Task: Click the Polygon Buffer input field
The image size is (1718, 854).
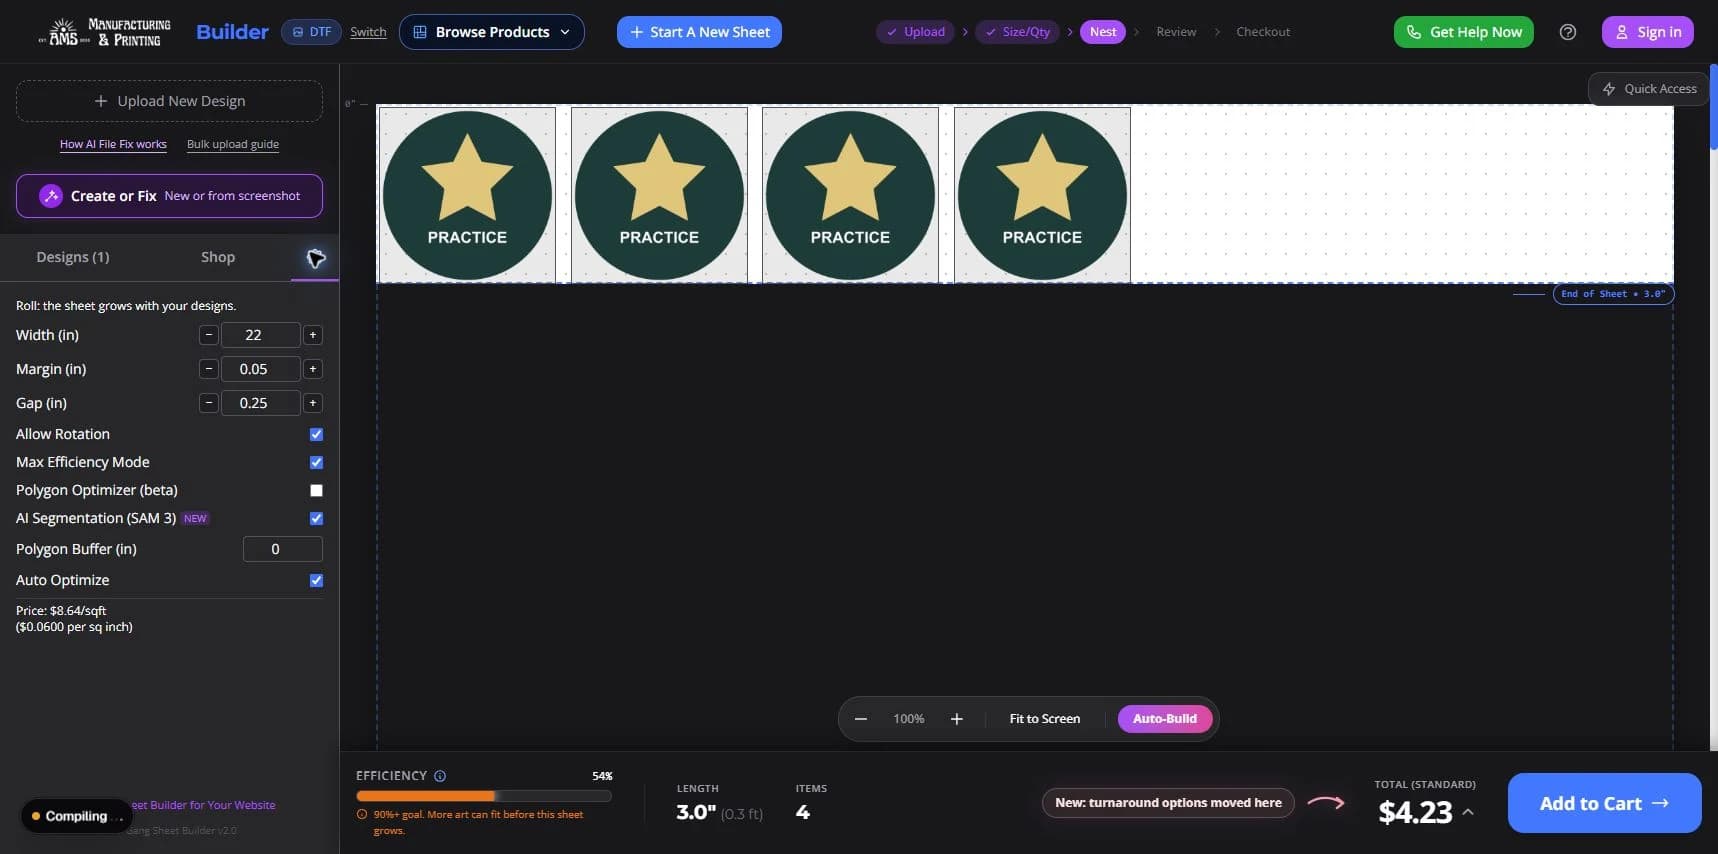Action: click(x=282, y=549)
